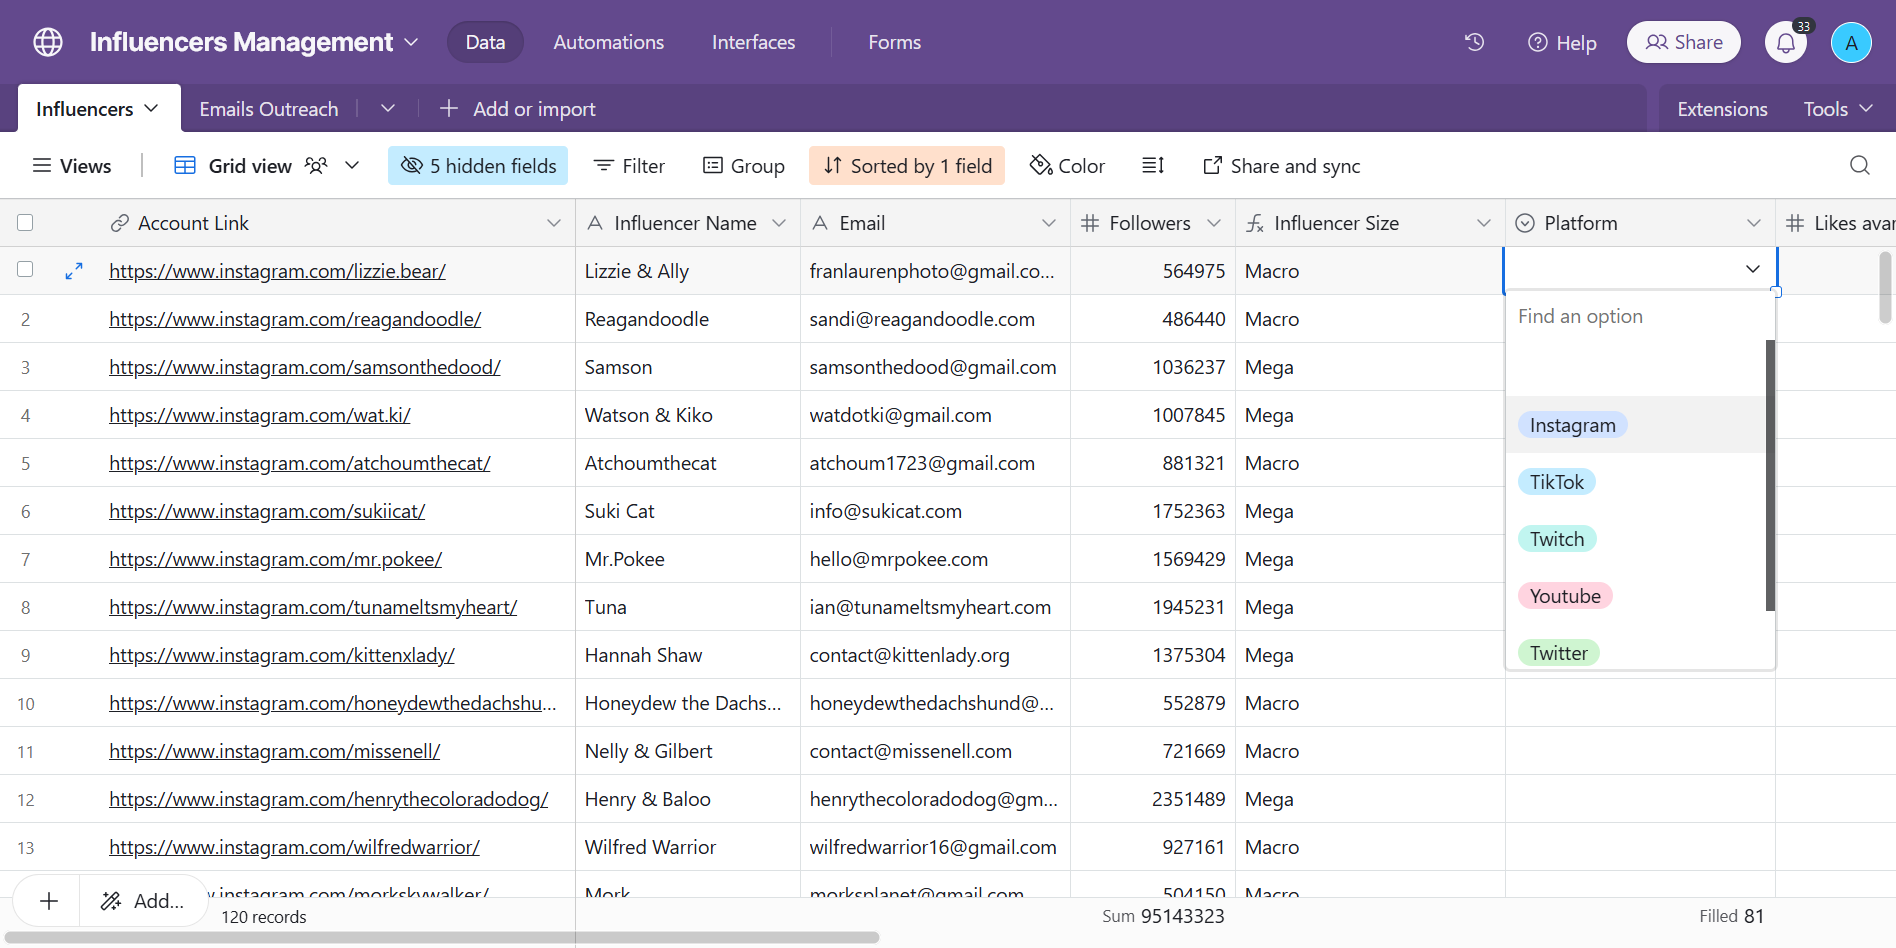Image resolution: width=1896 pixels, height=948 pixels.
Task: Check the first row checkbox
Action: tap(25, 269)
